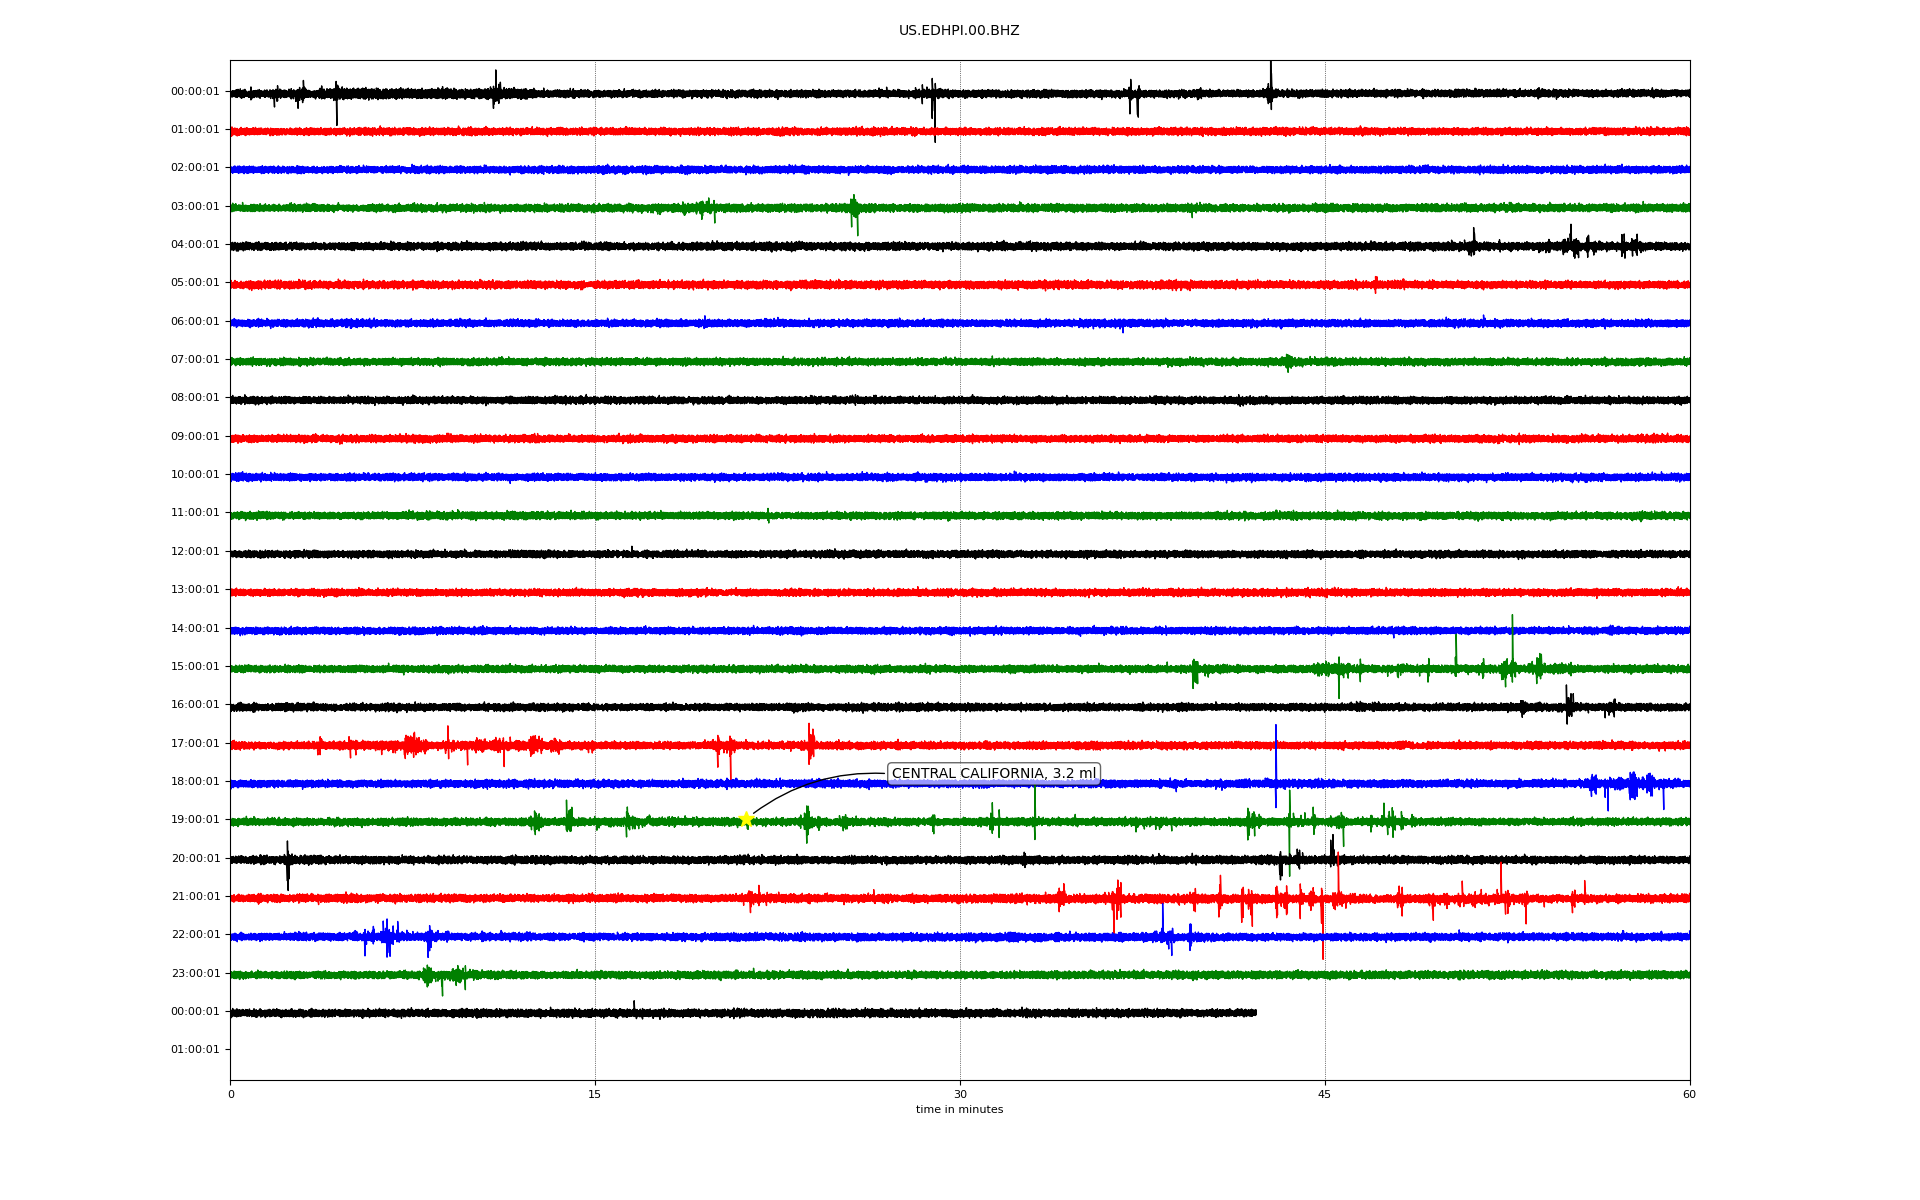Click the yellow star earthquake marker
Viewport: 1920px width, 1200px height.
pyautogui.click(x=746, y=819)
